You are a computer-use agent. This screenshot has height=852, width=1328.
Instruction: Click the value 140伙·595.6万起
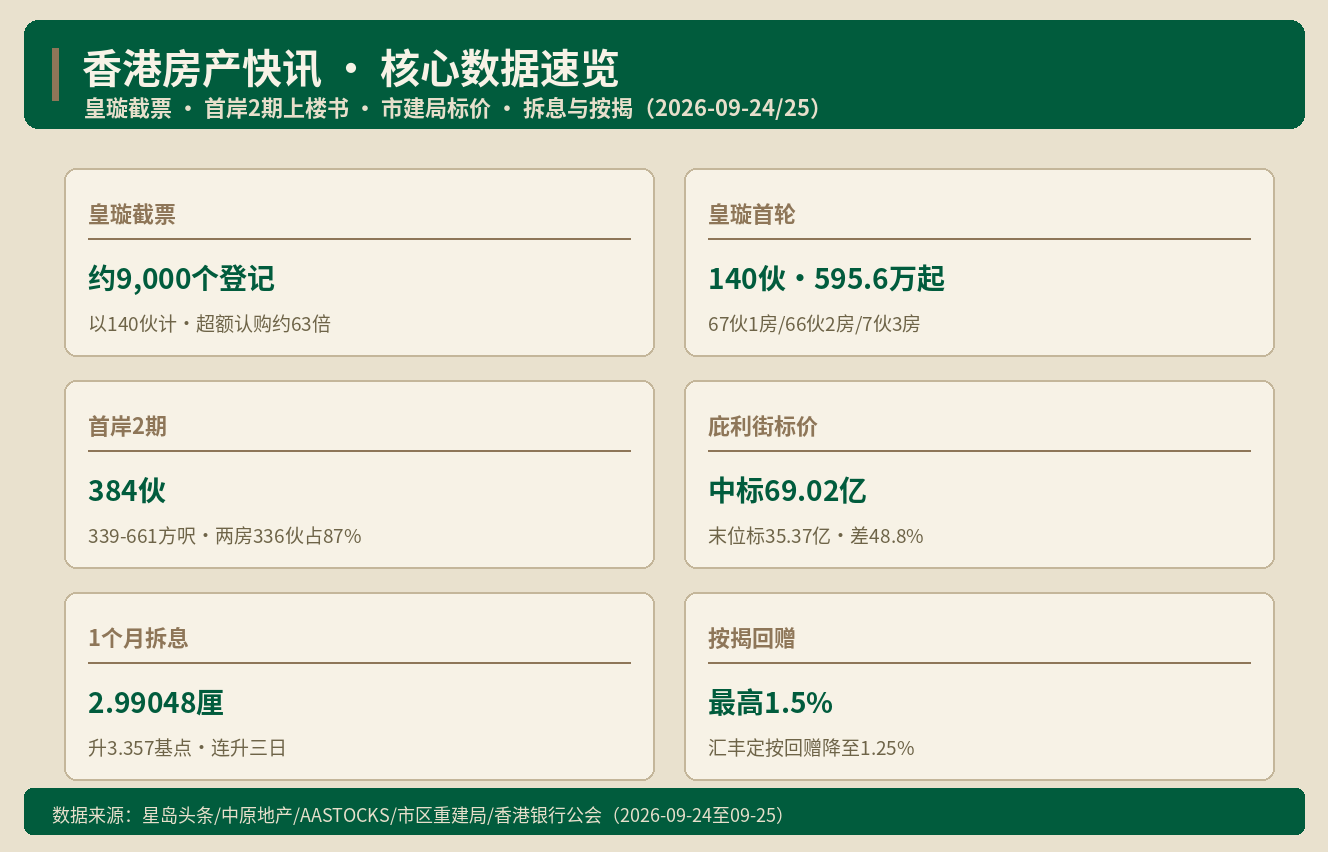pos(826,279)
